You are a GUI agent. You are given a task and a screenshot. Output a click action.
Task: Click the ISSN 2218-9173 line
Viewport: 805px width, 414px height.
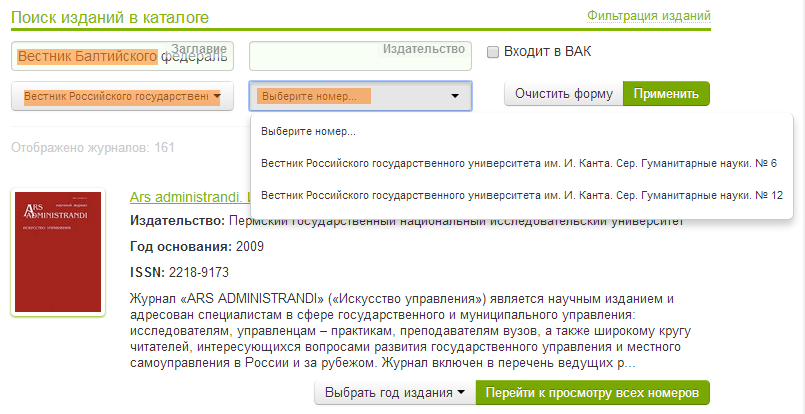point(180,271)
